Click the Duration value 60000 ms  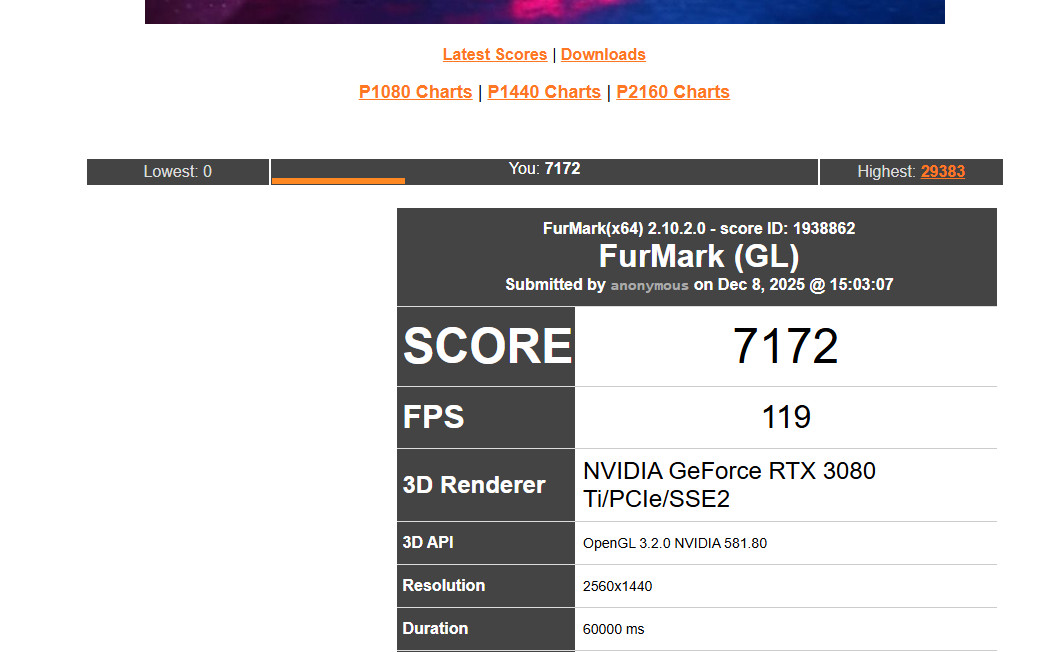coord(613,629)
